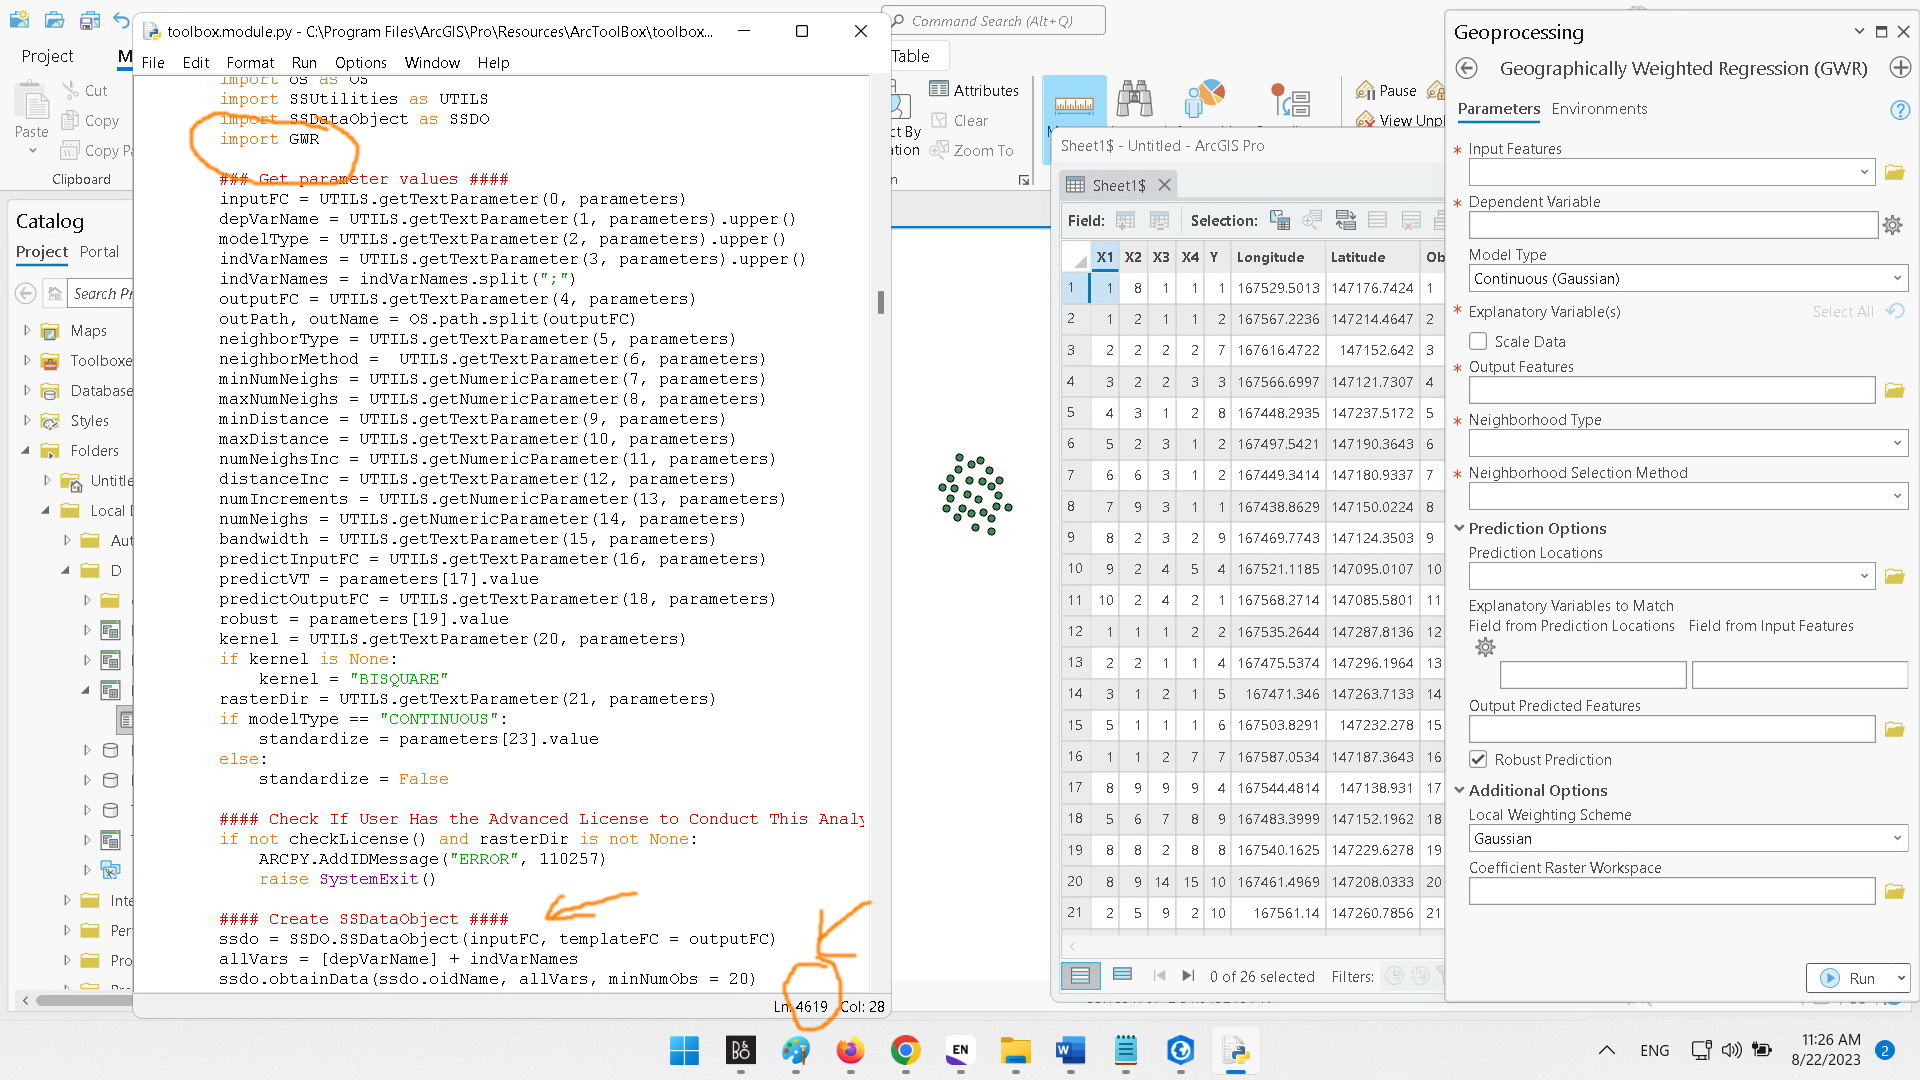Disable Robust Prediction
The height and width of the screenshot is (1080, 1920).
click(x=1478, y=759)
